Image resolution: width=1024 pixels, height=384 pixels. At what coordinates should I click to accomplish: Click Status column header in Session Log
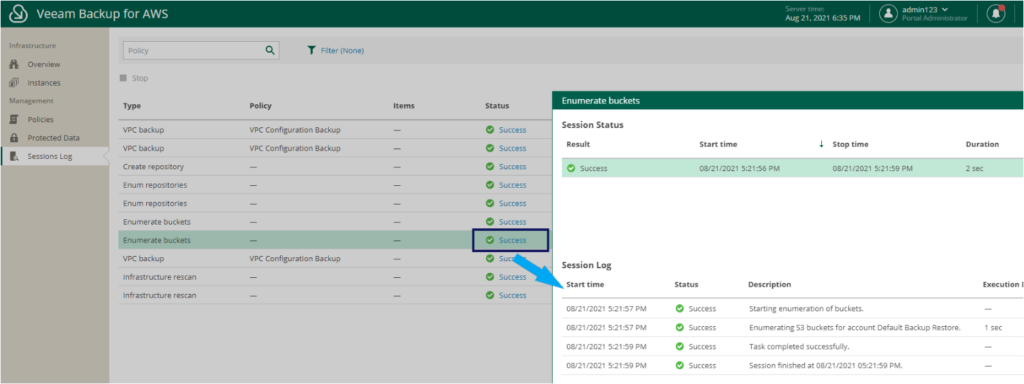(686, 285)
